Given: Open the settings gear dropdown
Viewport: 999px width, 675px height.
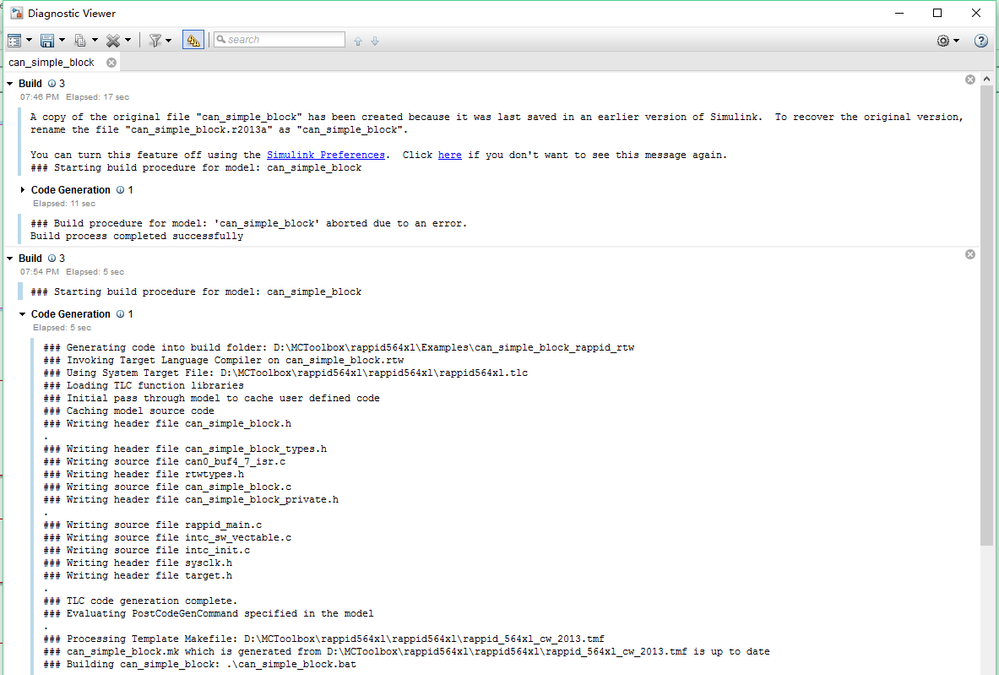Looking at the screenshot, I should (948, 41).
